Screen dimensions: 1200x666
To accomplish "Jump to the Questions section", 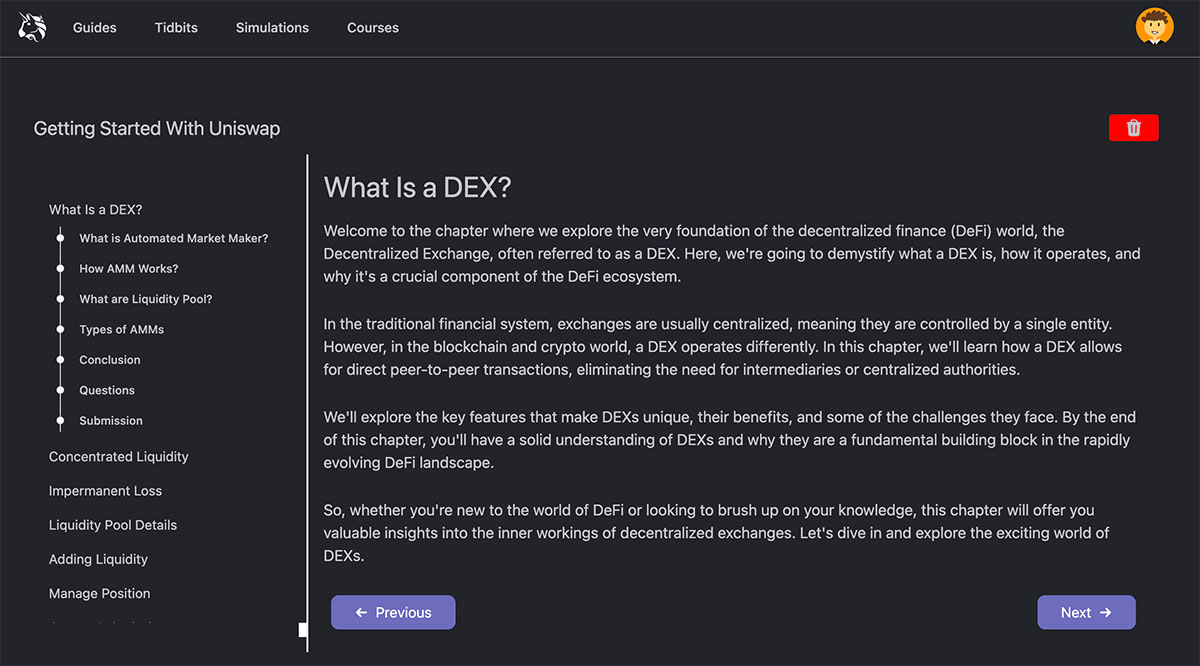I will pyautogui.click(x=107, y=391).
